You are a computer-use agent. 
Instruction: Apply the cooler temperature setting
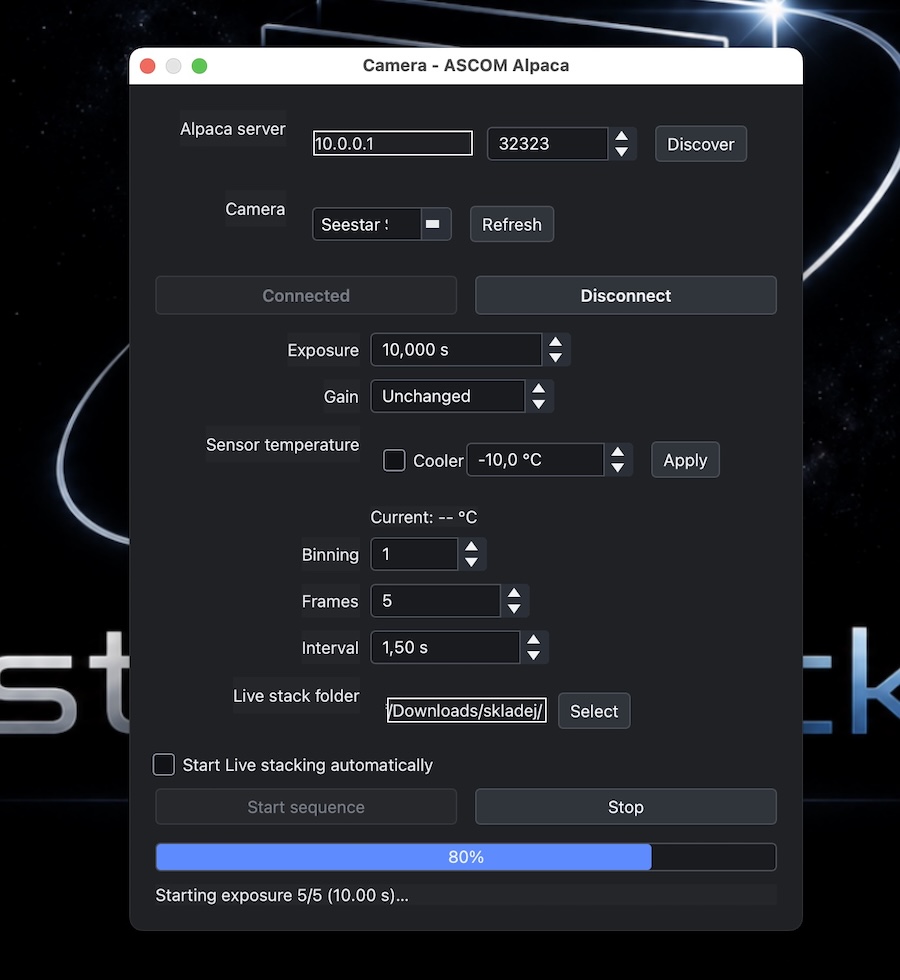(x=685, y=460)
